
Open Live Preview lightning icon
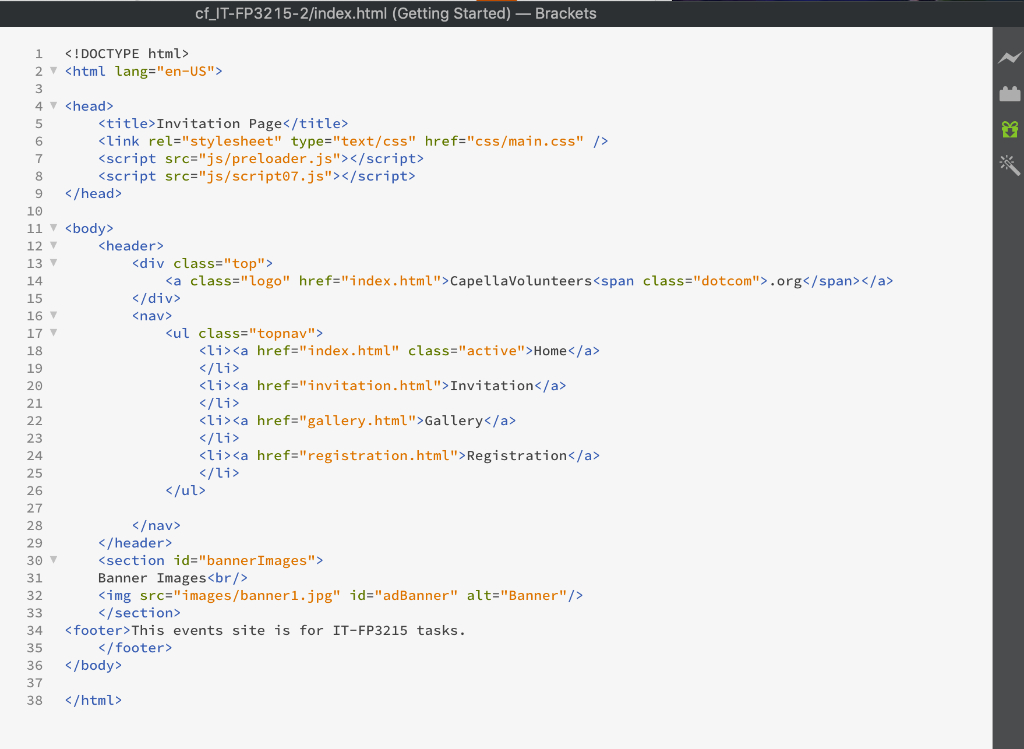coord(1009,58)
